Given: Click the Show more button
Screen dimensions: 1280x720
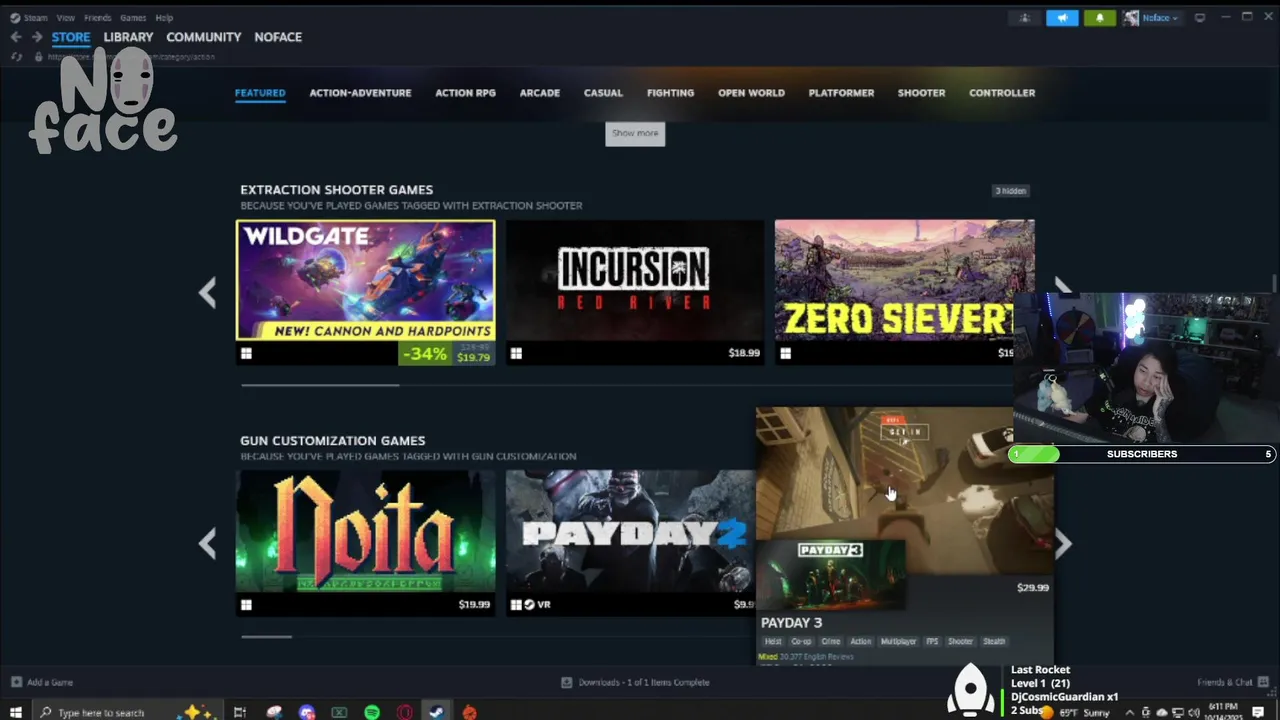Looking at the screenshot, I should 635,133.
